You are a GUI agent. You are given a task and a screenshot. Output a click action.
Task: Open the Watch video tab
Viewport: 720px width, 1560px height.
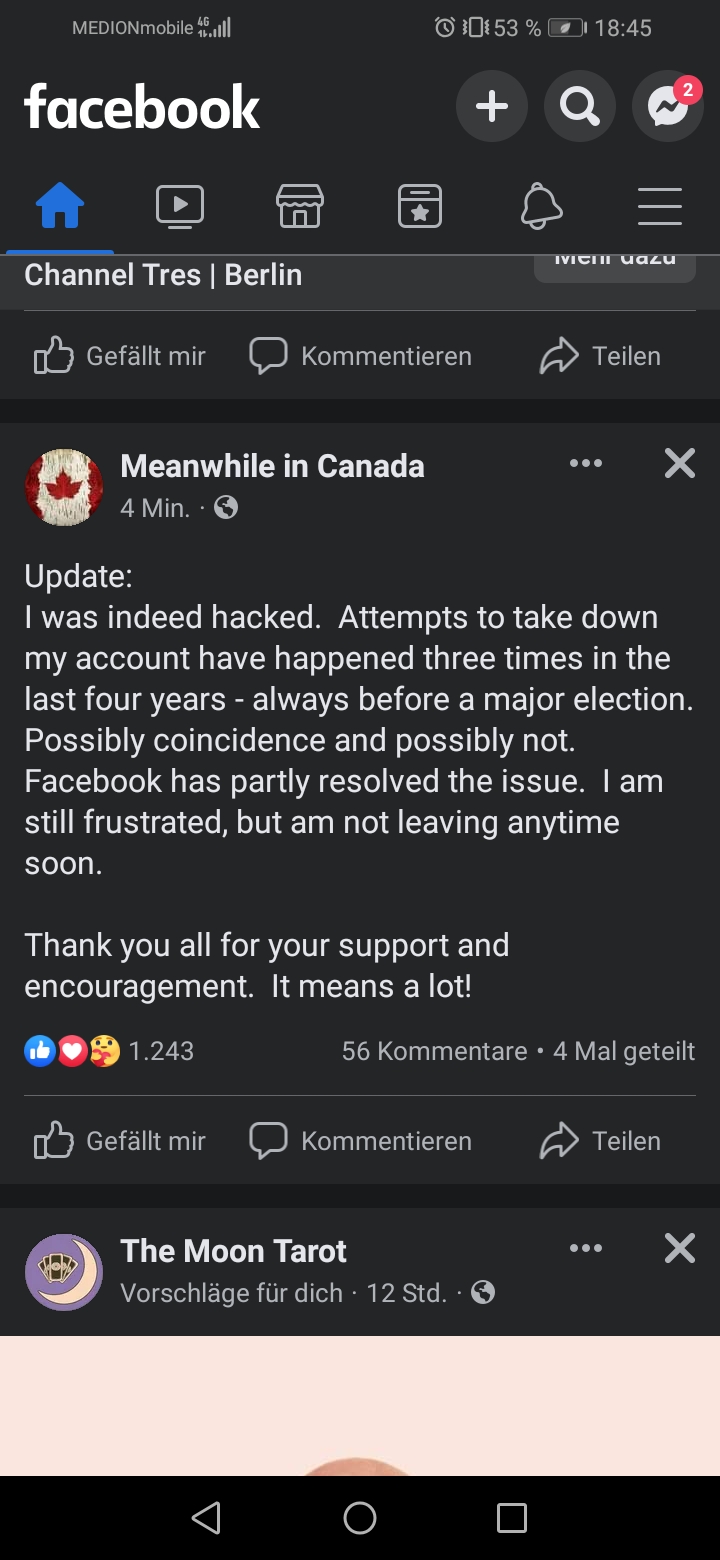(x=180, y=207)
